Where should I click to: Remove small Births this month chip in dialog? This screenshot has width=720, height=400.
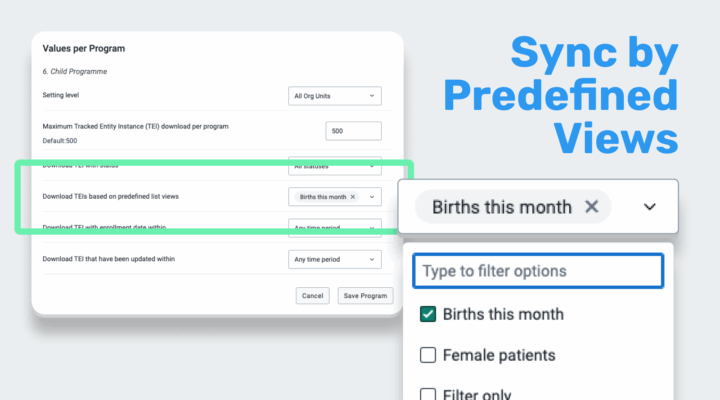point(353,197)
